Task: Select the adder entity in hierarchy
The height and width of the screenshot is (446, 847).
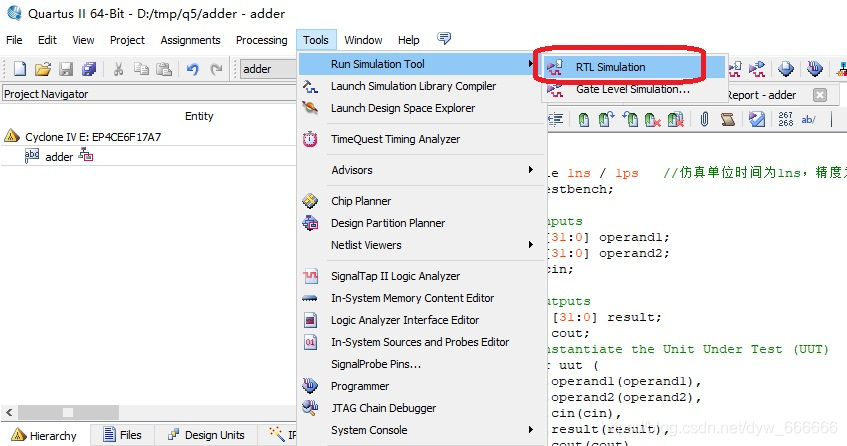Action: [x=59, y=157]
